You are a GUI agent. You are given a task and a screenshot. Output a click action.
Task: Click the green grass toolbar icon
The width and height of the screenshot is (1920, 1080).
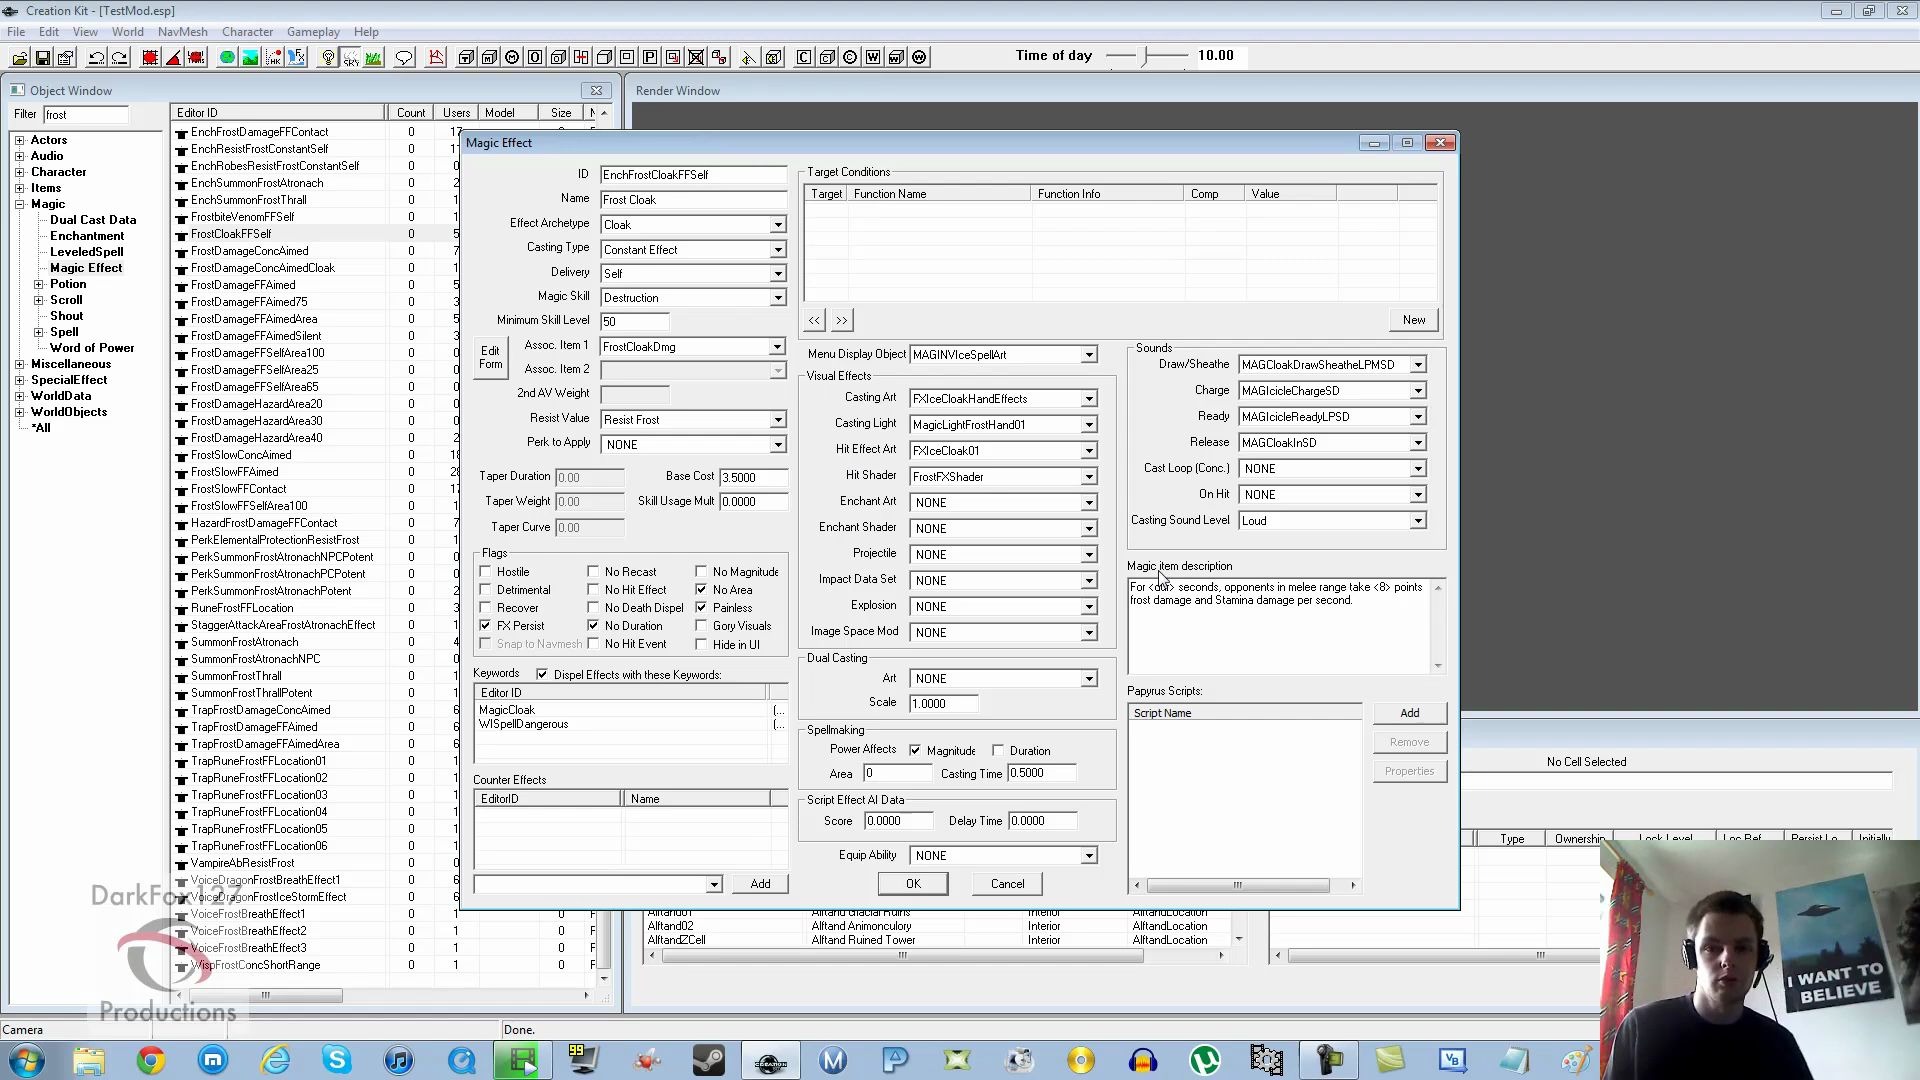(x=373, y=57)
